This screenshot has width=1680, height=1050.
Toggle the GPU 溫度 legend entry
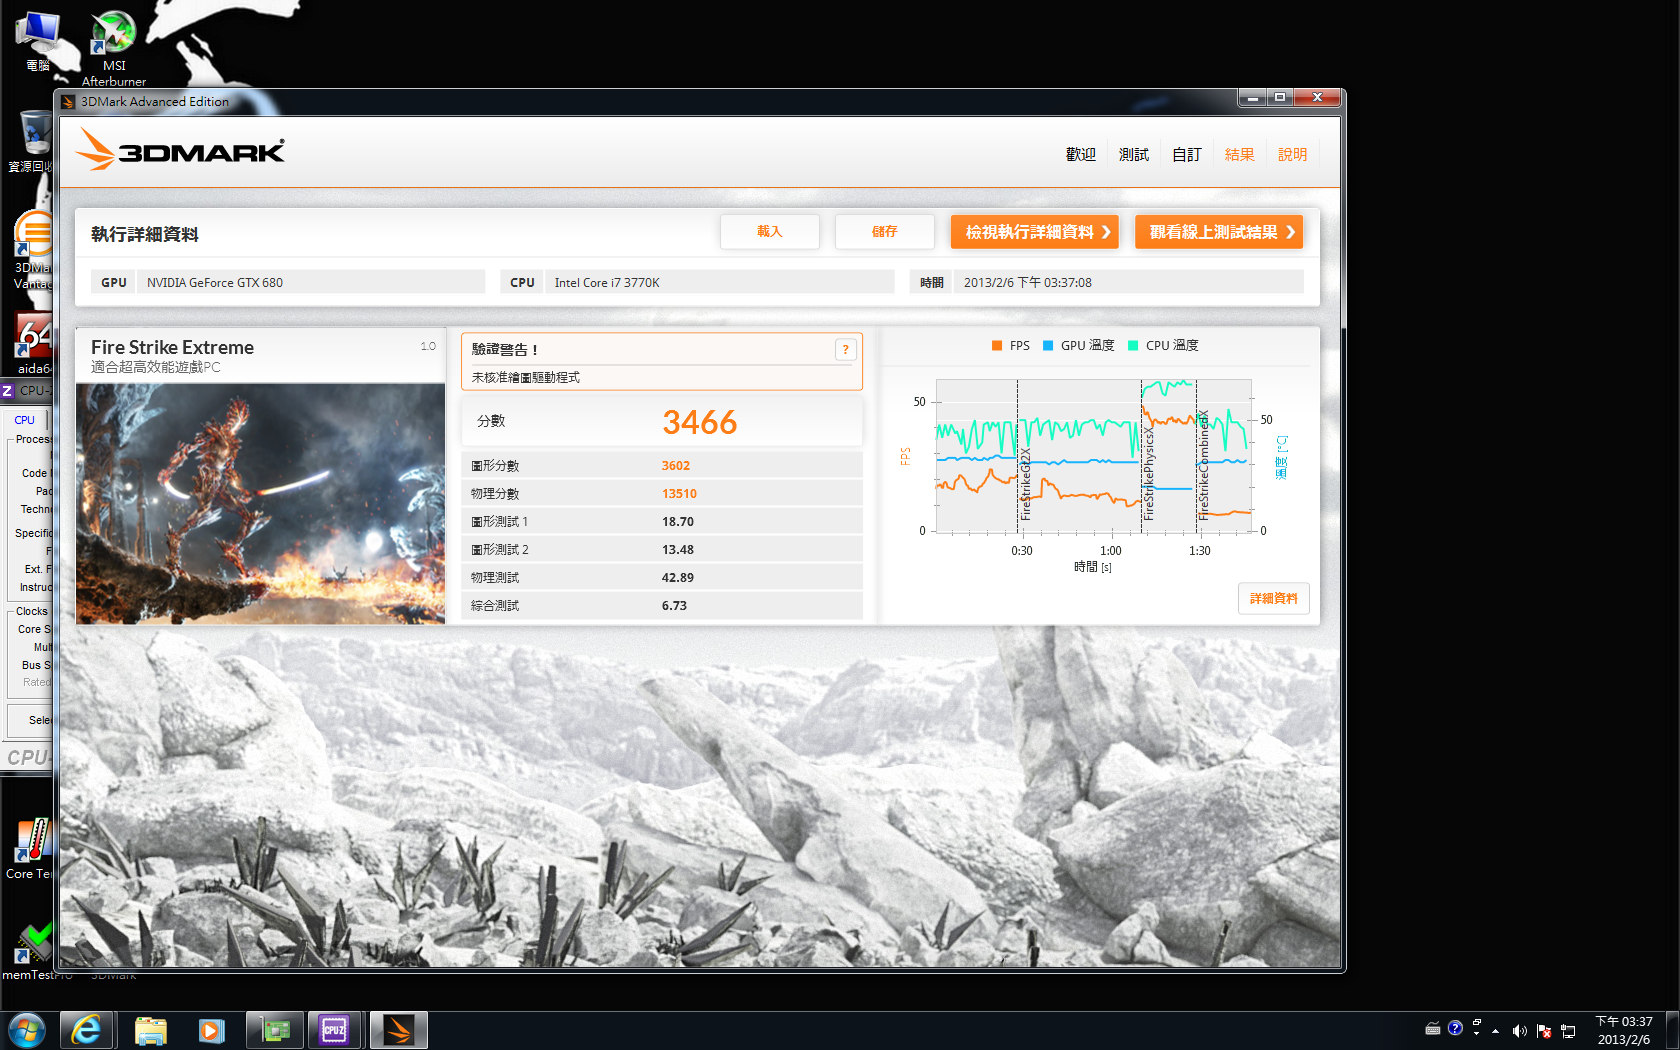(1078, 345)
